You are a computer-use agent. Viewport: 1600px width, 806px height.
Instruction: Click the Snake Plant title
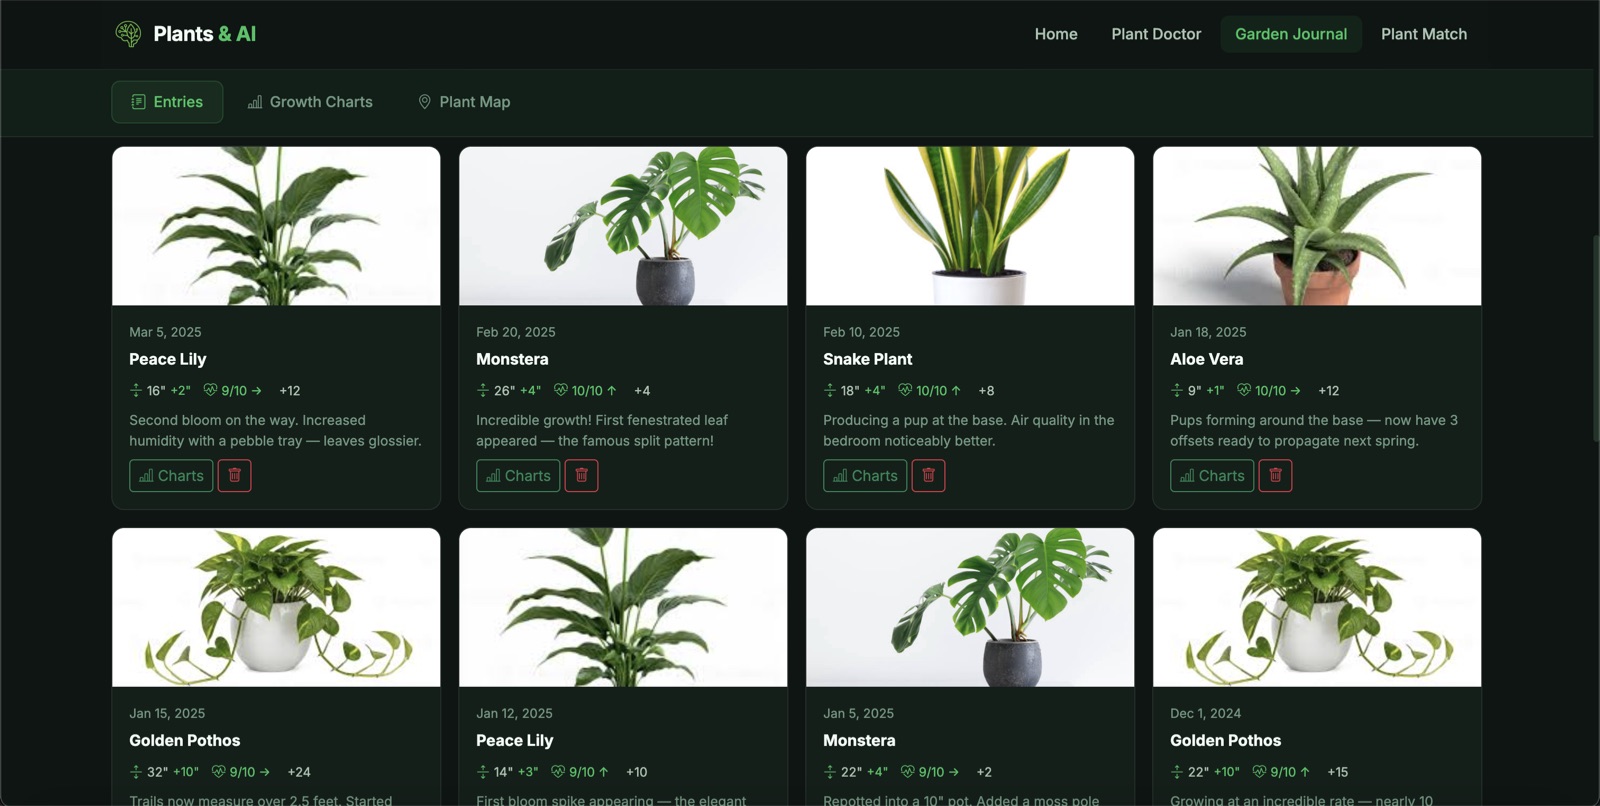point(867,359)
